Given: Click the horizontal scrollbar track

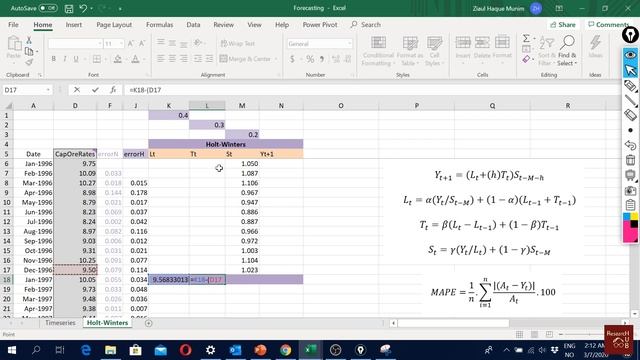Looking at the screenshot, I should [x=508, y=323].
